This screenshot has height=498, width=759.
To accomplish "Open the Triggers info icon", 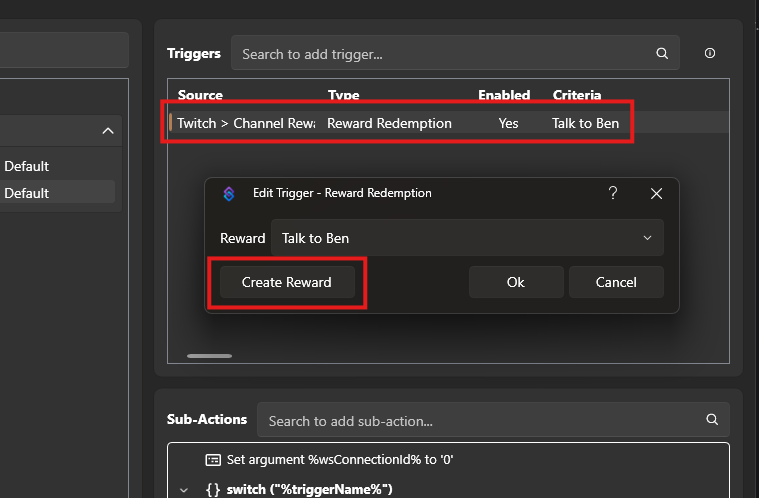I will 710,53.
